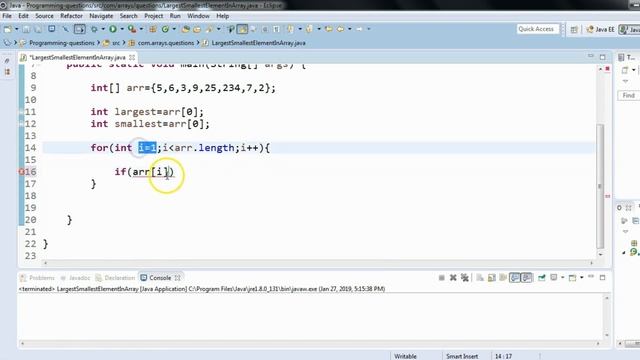Open the Edit menu
The image size is (640, 360).
(23, 16)
